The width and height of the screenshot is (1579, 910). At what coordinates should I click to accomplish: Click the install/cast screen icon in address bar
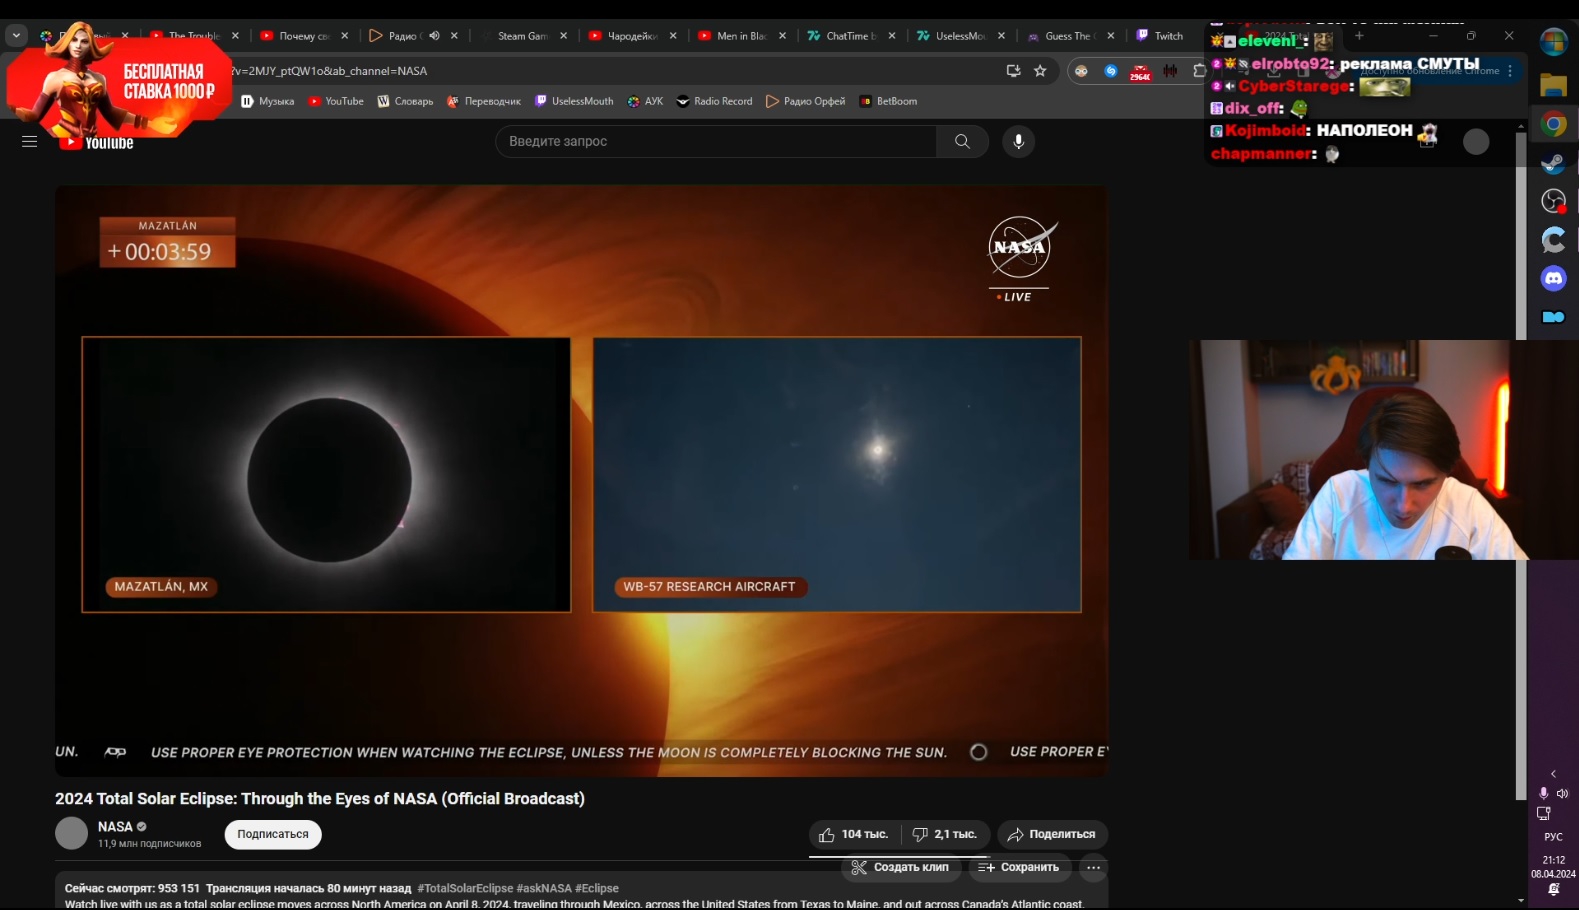click(x=1013, y=71)
